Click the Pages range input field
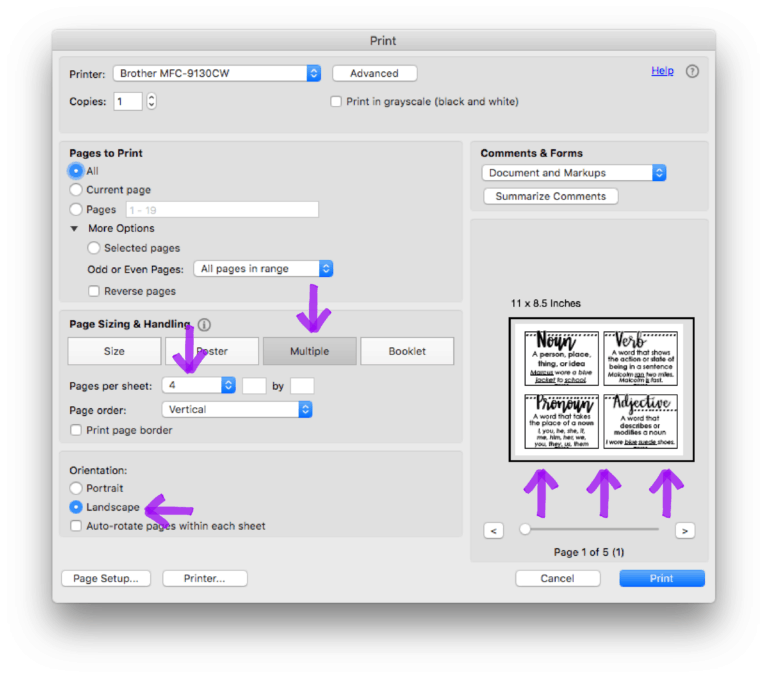This screenshot has height=678, width=768. click(x=221, y=210)
